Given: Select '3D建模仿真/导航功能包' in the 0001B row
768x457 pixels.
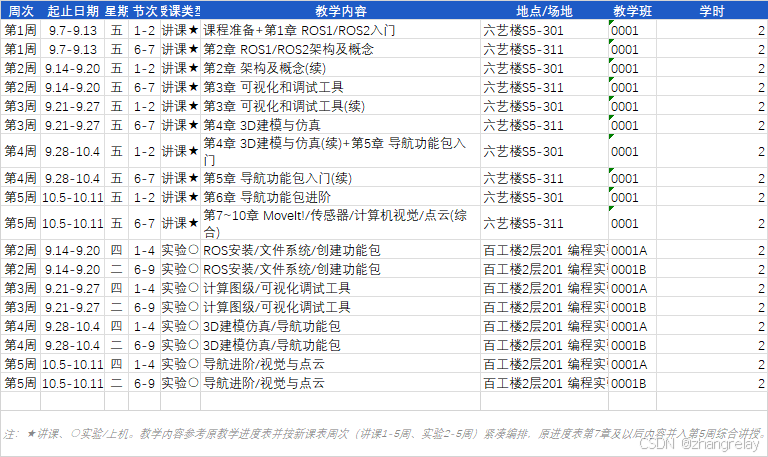Looking at the screenshot, I should (340, 345).
